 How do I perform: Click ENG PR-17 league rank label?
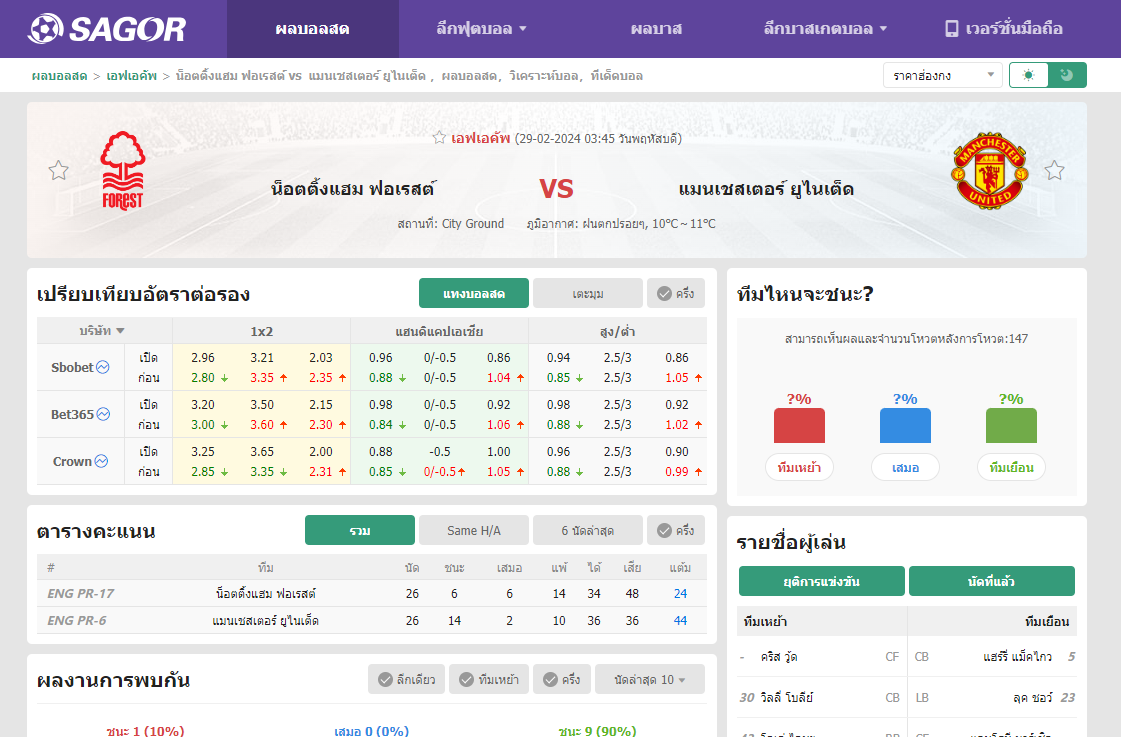click(80, 593)
